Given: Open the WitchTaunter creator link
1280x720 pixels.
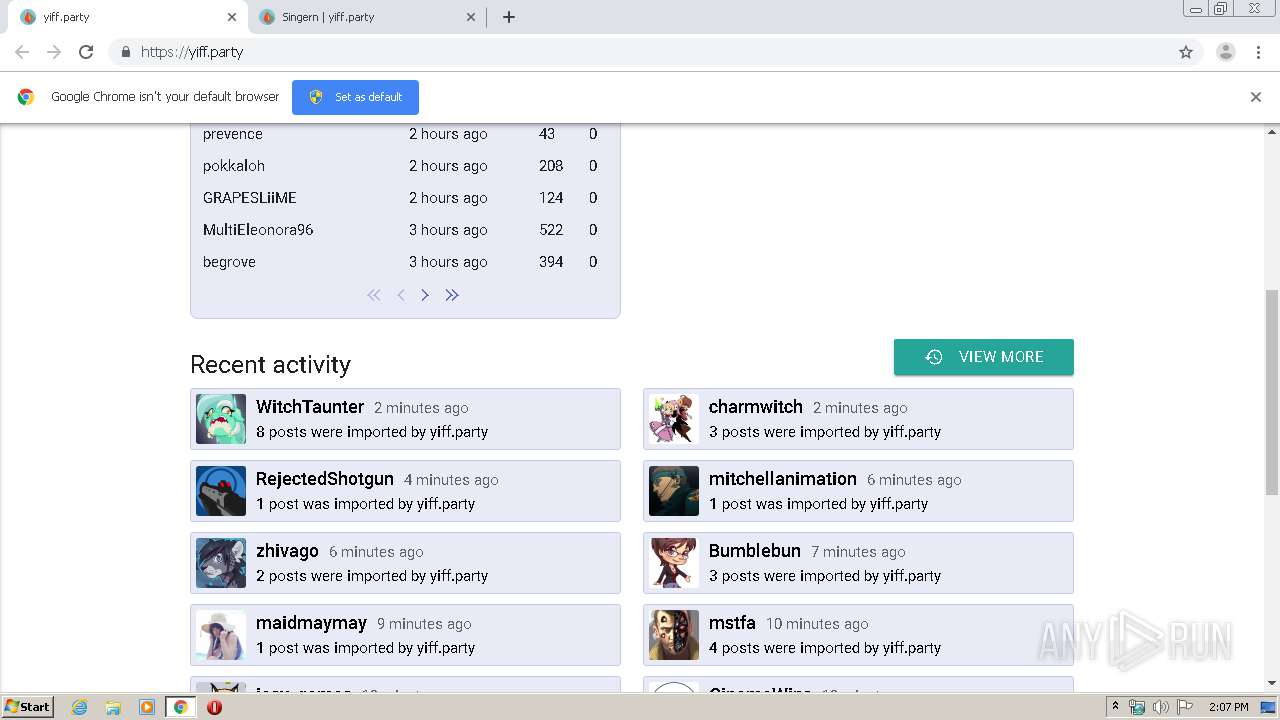Looking at the screenshot, I should click(x=310, y=407).
